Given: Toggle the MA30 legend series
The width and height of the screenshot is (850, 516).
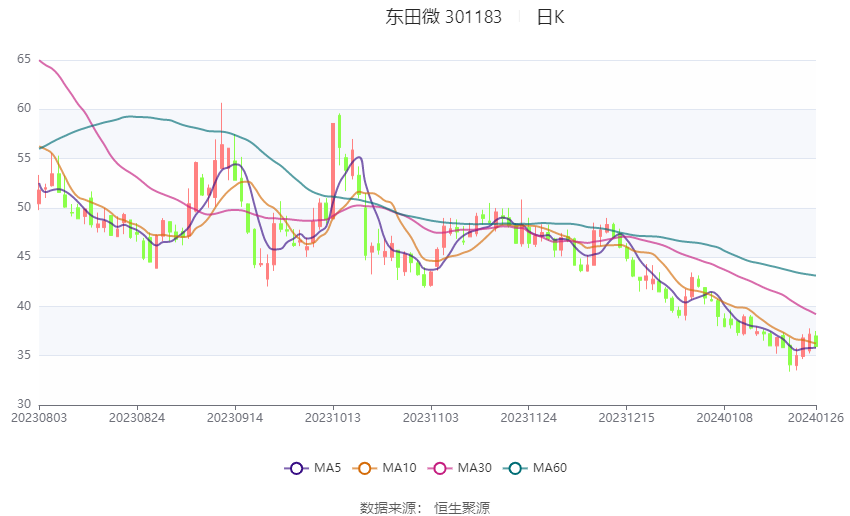Looking at the screenshot, I should click(460, 468).
